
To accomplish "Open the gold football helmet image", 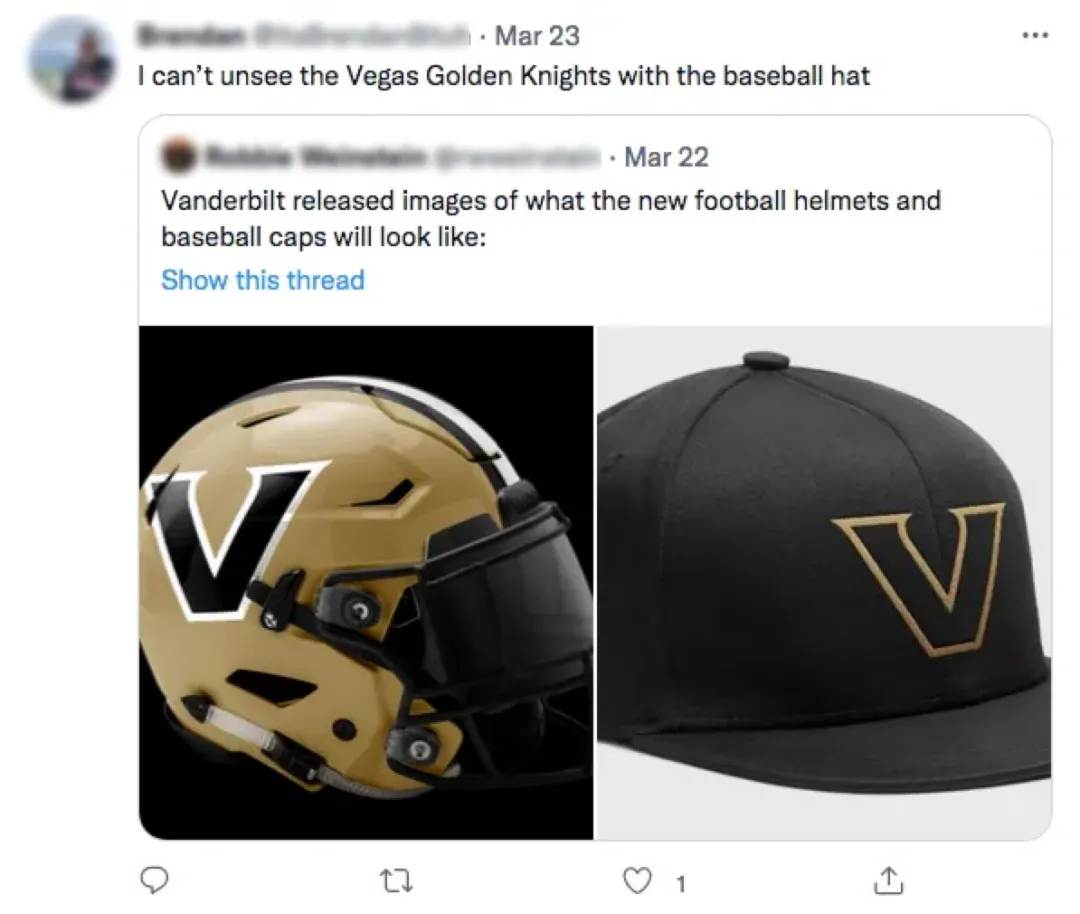I will pyautogui.click(x=366, y=582).
